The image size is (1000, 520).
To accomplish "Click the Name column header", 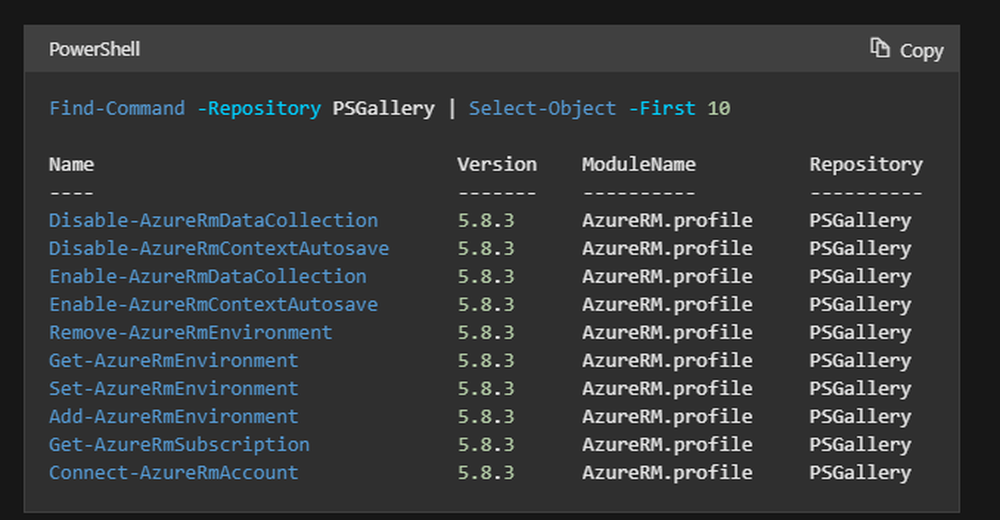I will [71, 165].
